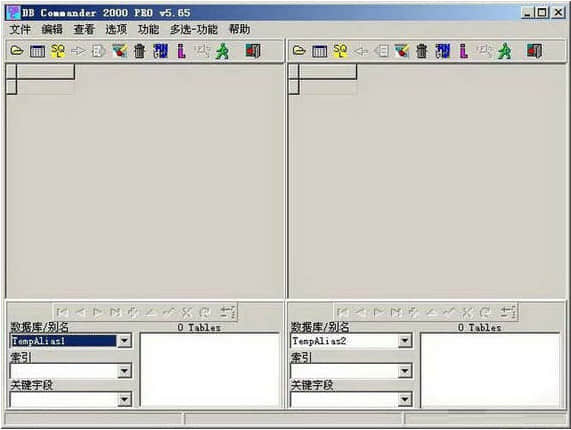Open folder icon in TempAlias2 pane toolbar
This screenshot has height=430, width=571.
coord(299,51)
